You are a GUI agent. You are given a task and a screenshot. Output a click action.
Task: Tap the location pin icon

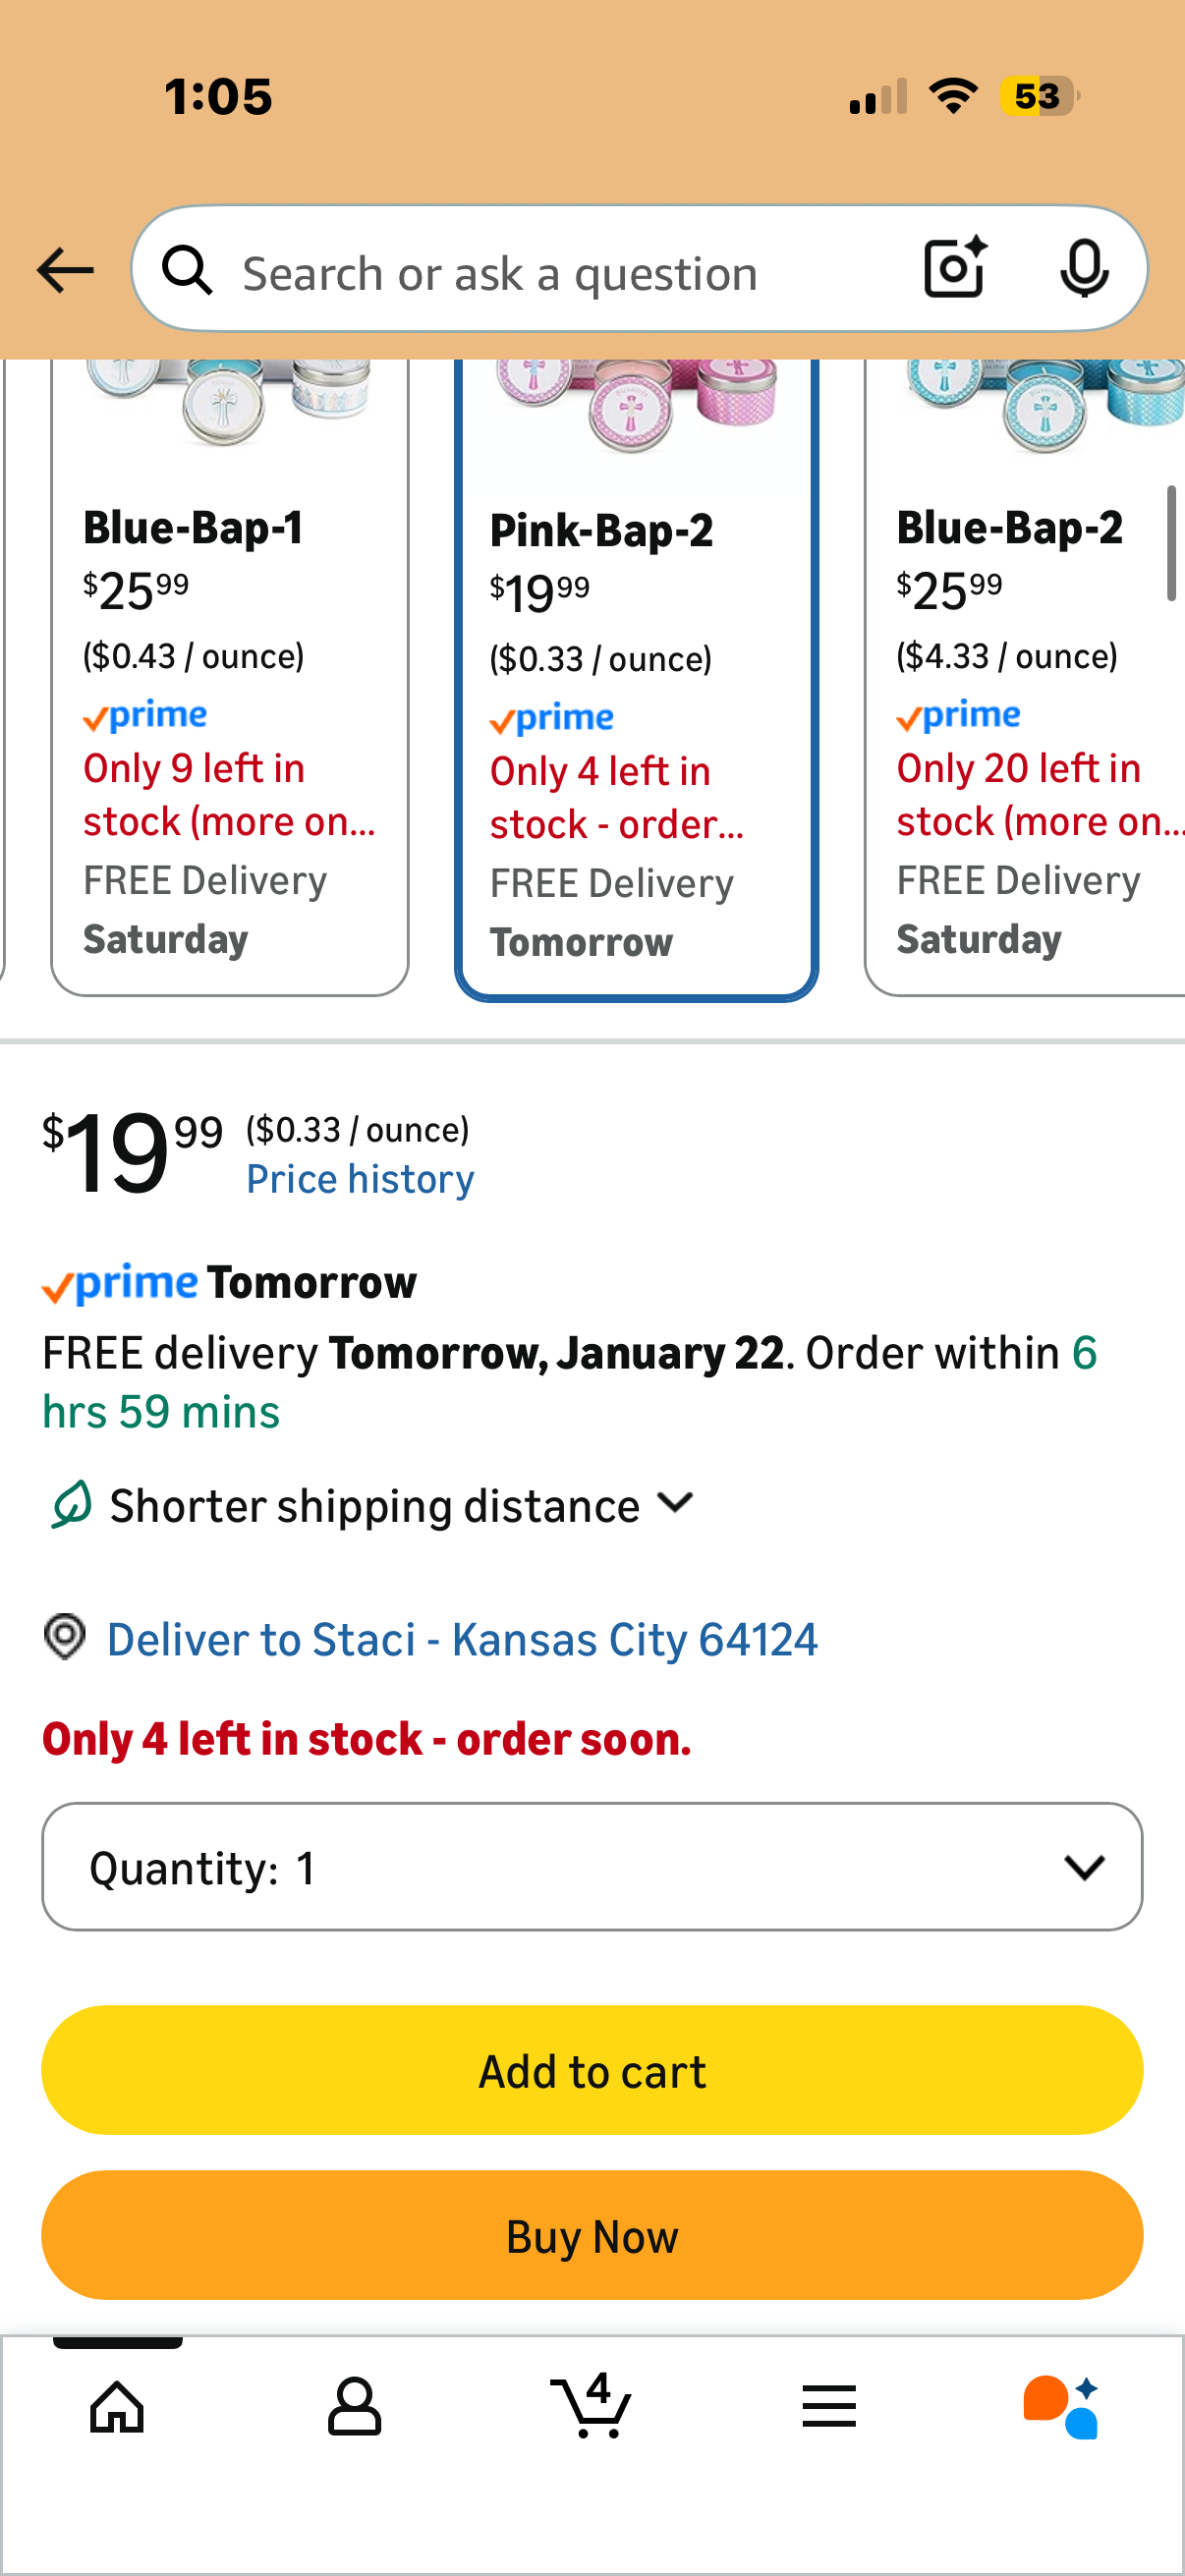[65, 1637]
